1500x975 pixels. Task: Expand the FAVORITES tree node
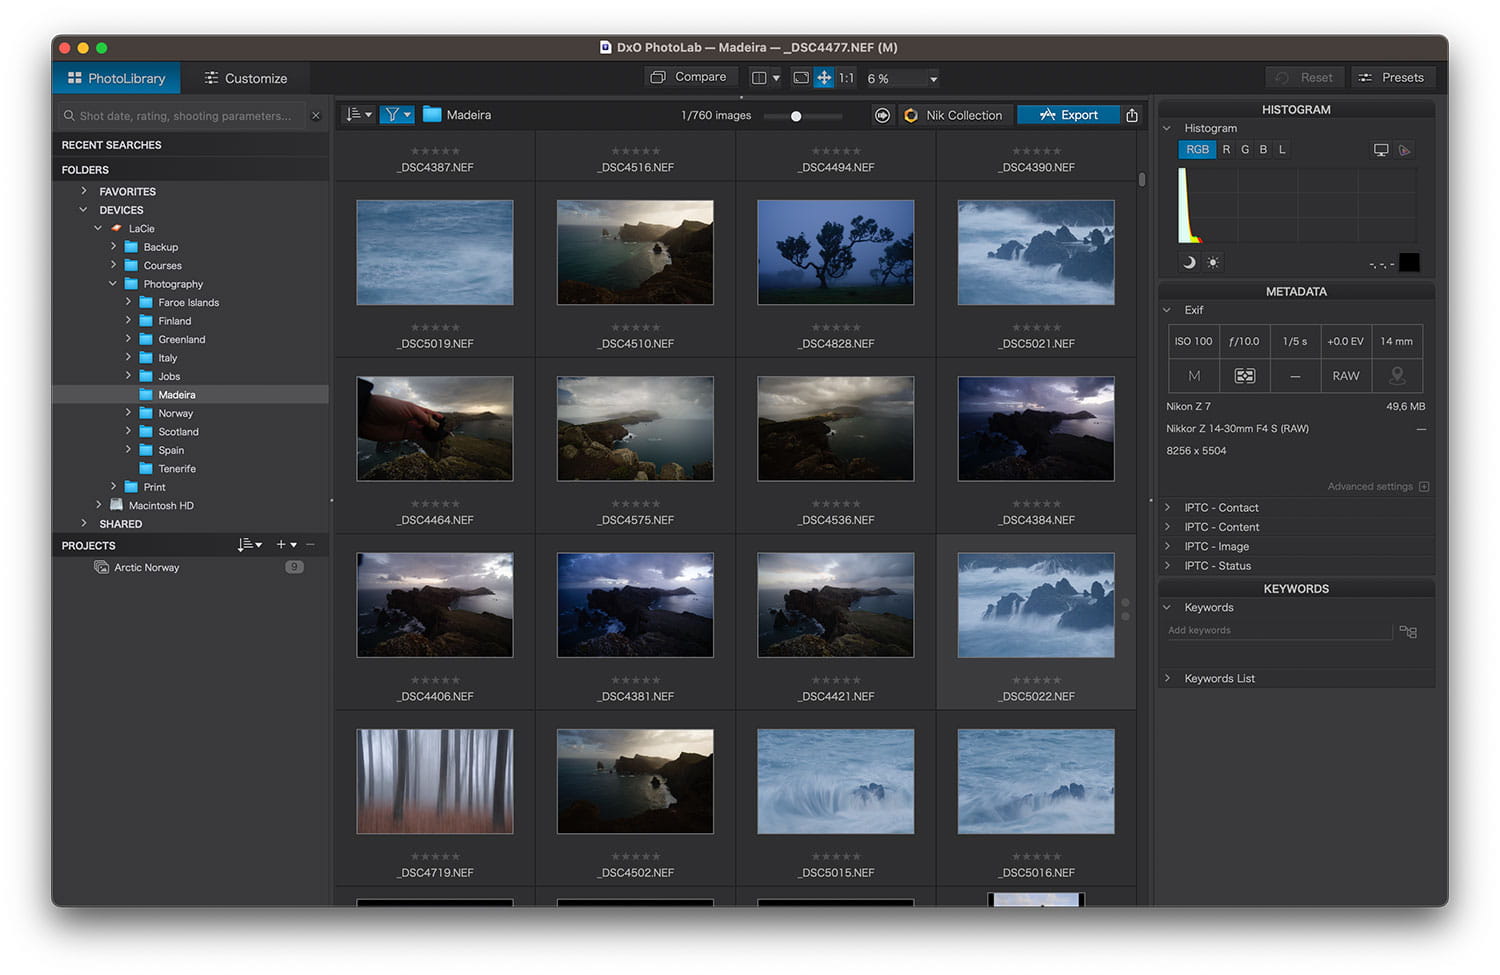(x=84, y=191)
